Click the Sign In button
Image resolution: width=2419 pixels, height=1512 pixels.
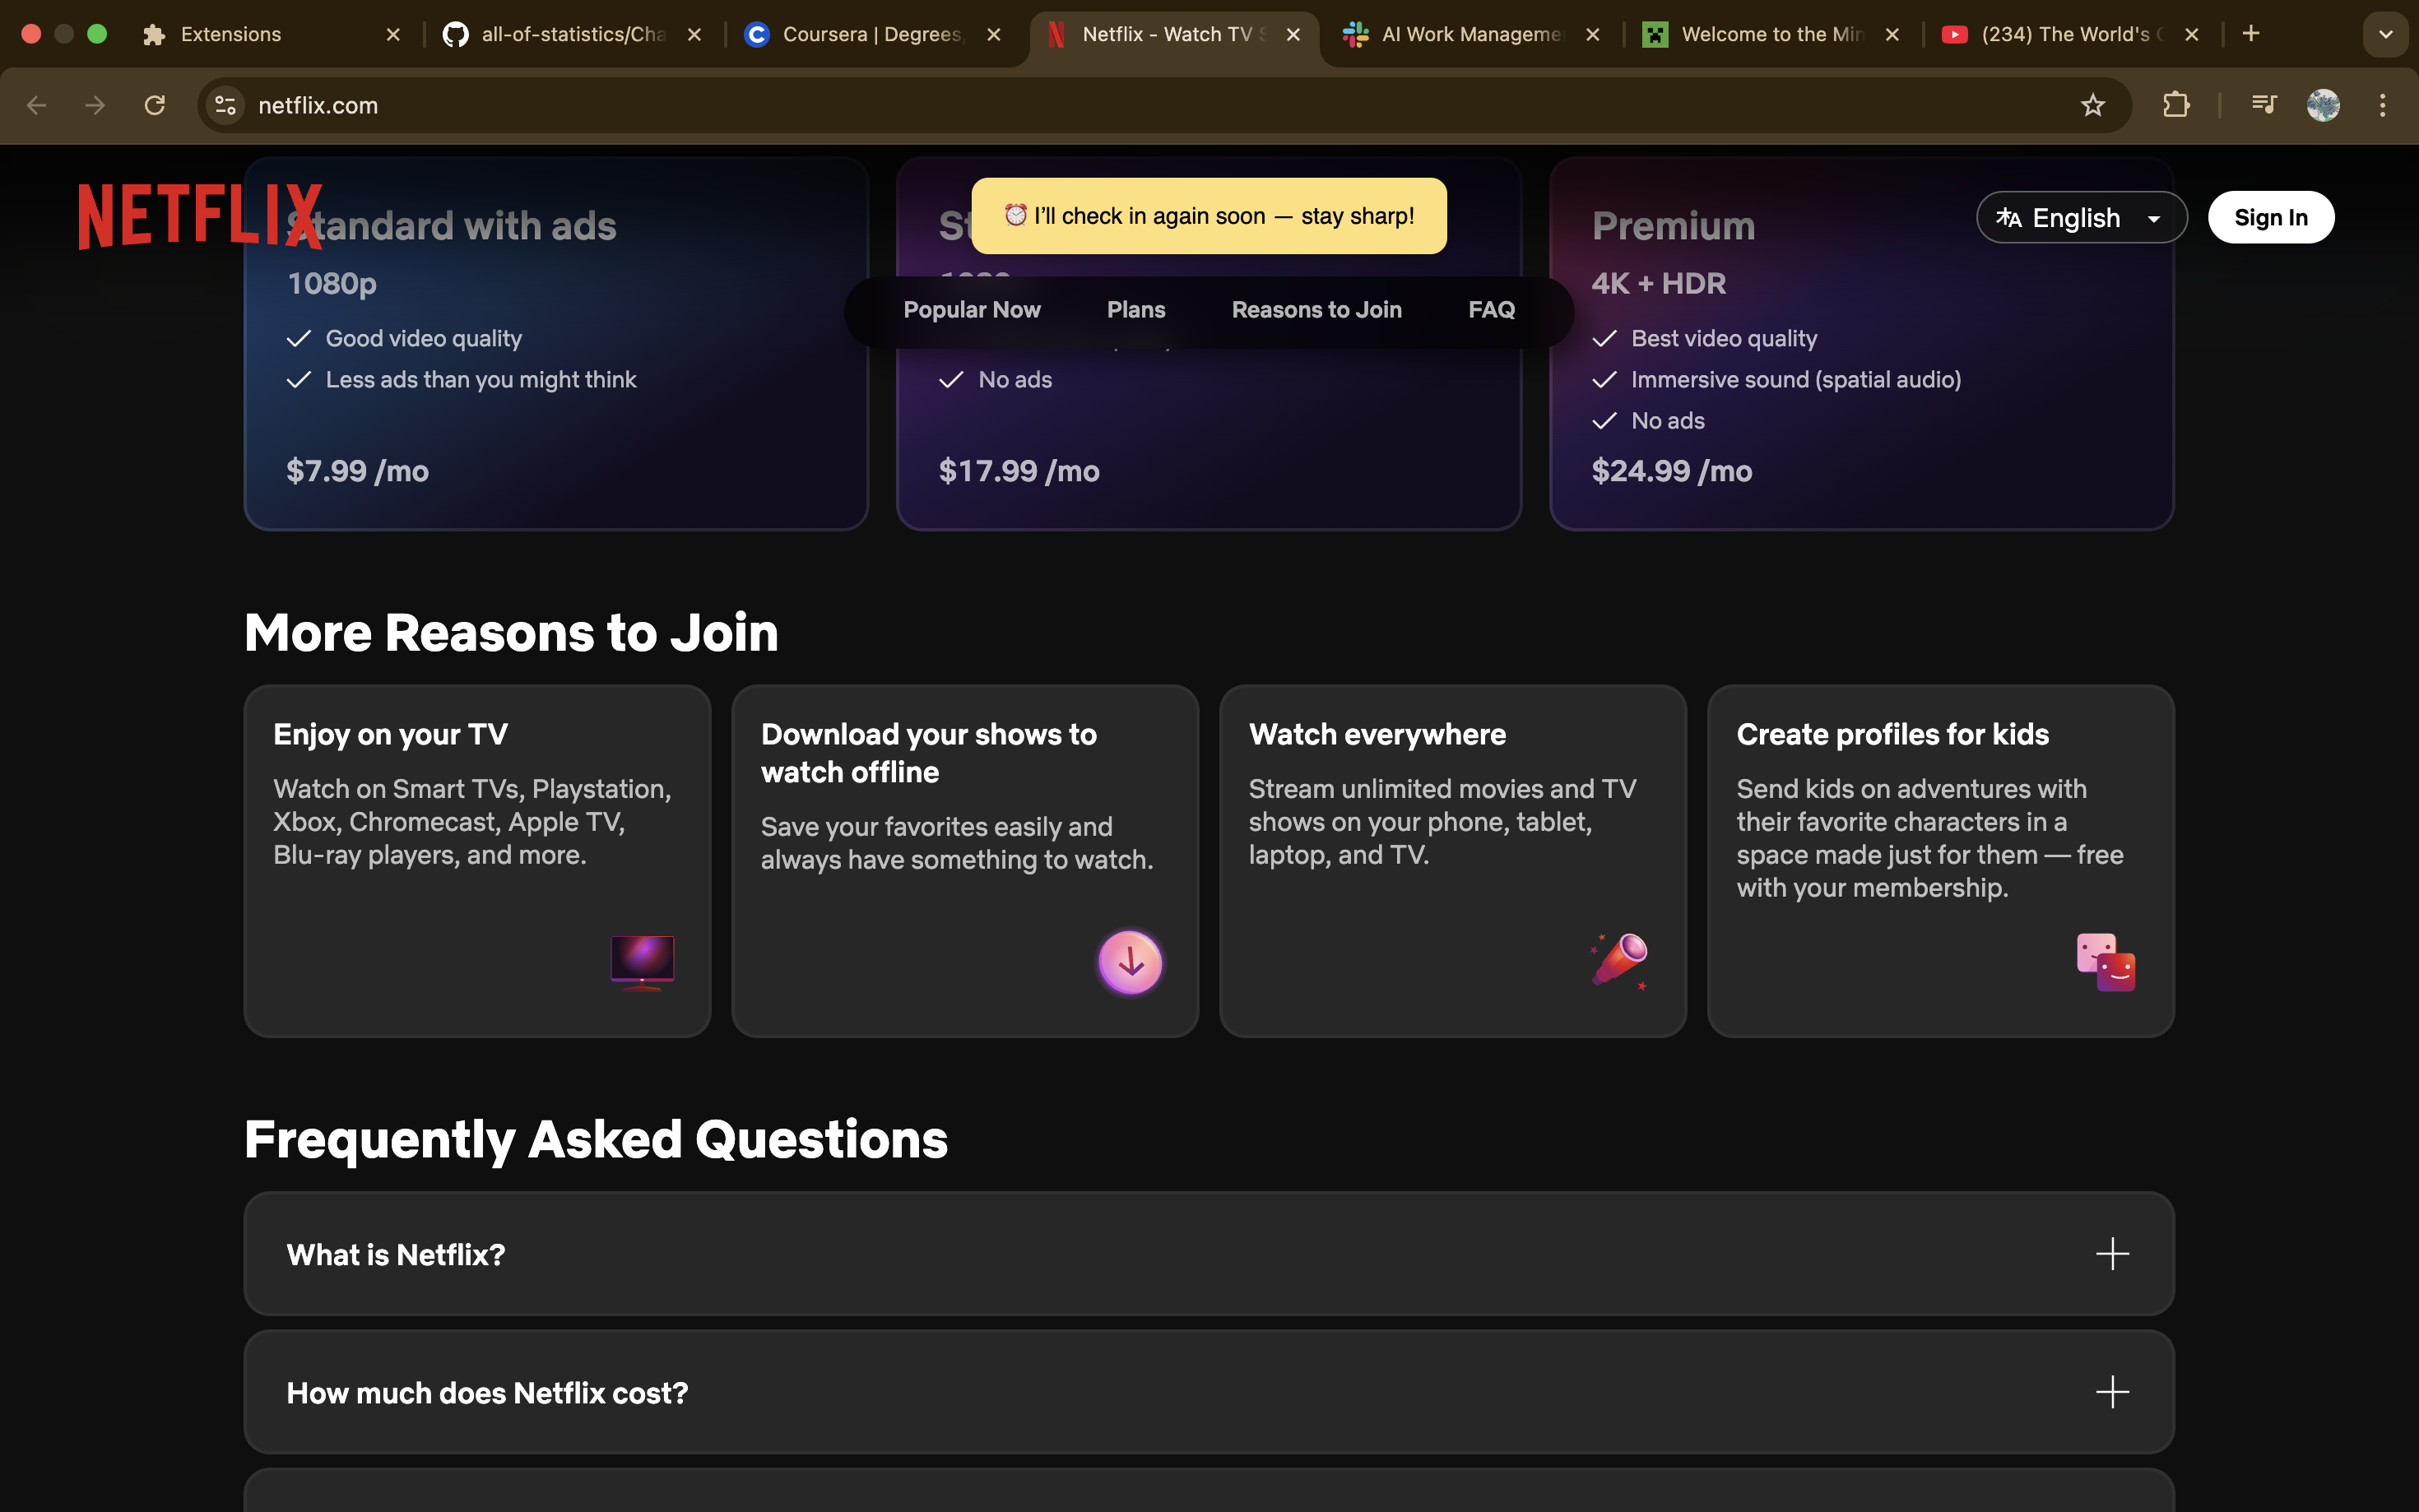tap(2270, 217)
